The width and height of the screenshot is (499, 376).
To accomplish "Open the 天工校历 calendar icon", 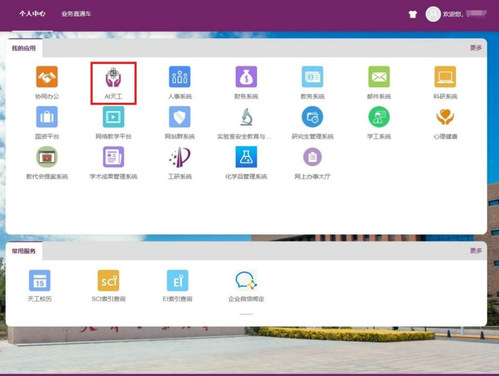I will pos(40,281).
